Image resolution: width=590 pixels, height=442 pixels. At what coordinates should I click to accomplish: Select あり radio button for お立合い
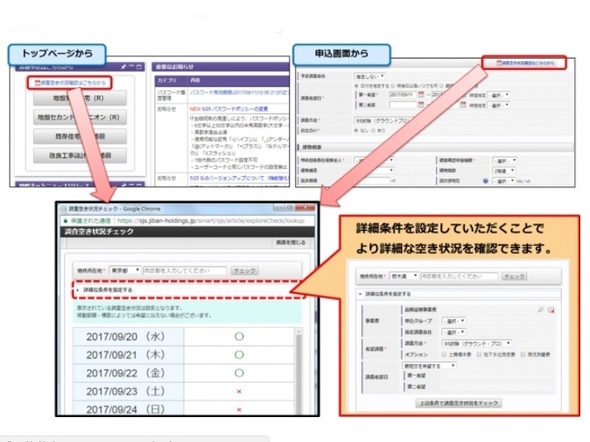(374, 131)
